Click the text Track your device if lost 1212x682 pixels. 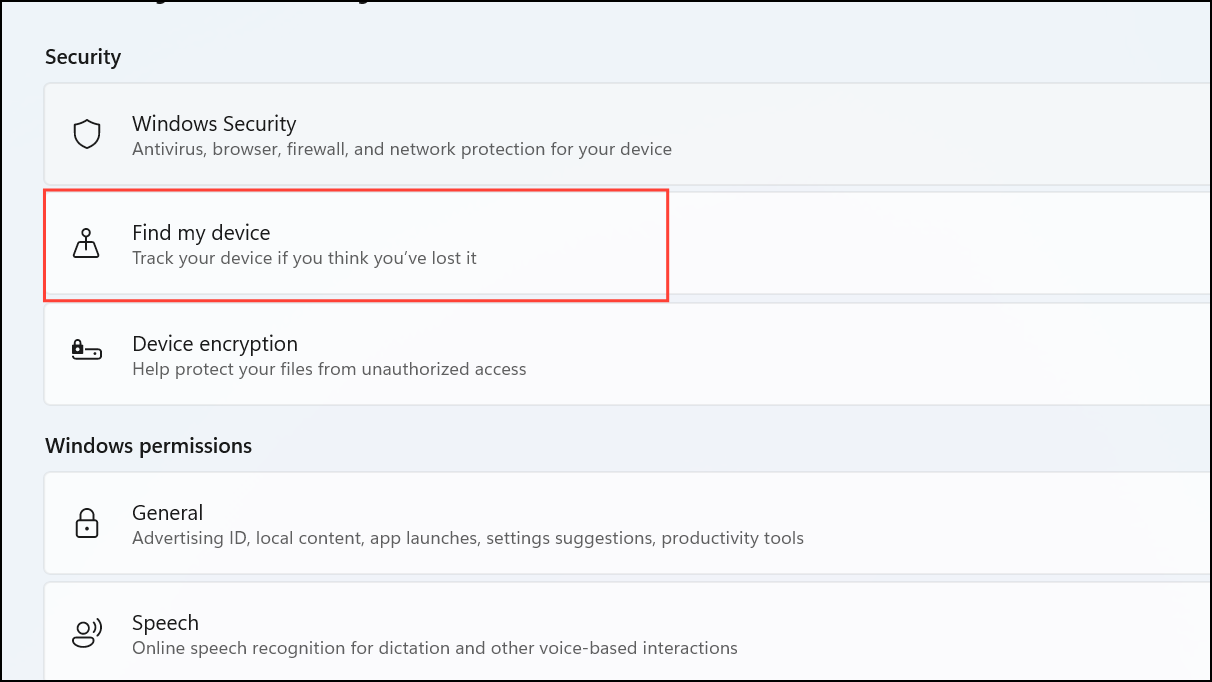click(305, 257)
